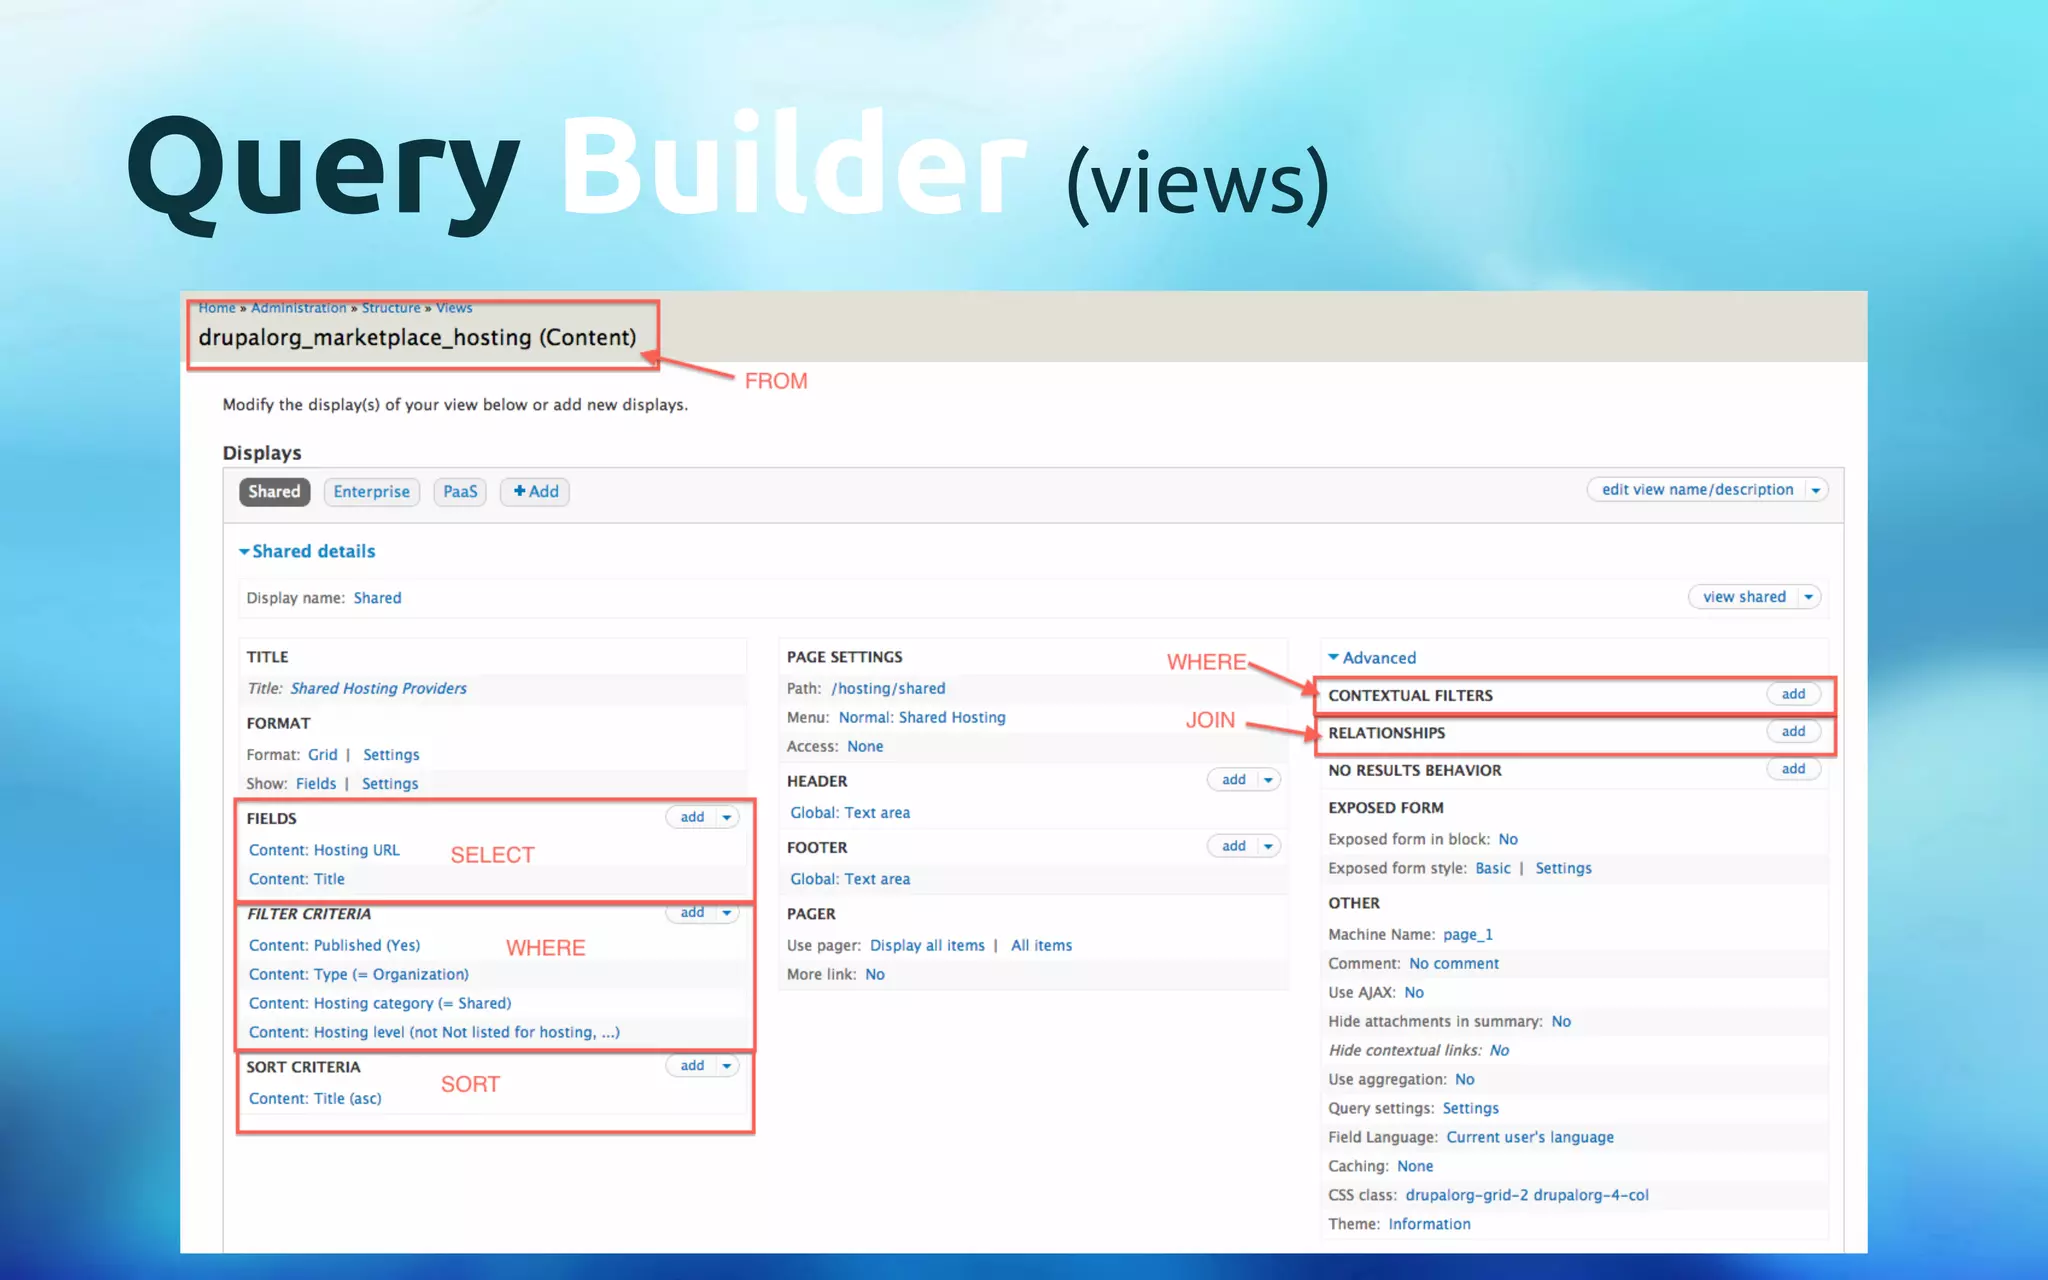
Task: Edit Caching None setting
Action: (x=1415, y=1166)
